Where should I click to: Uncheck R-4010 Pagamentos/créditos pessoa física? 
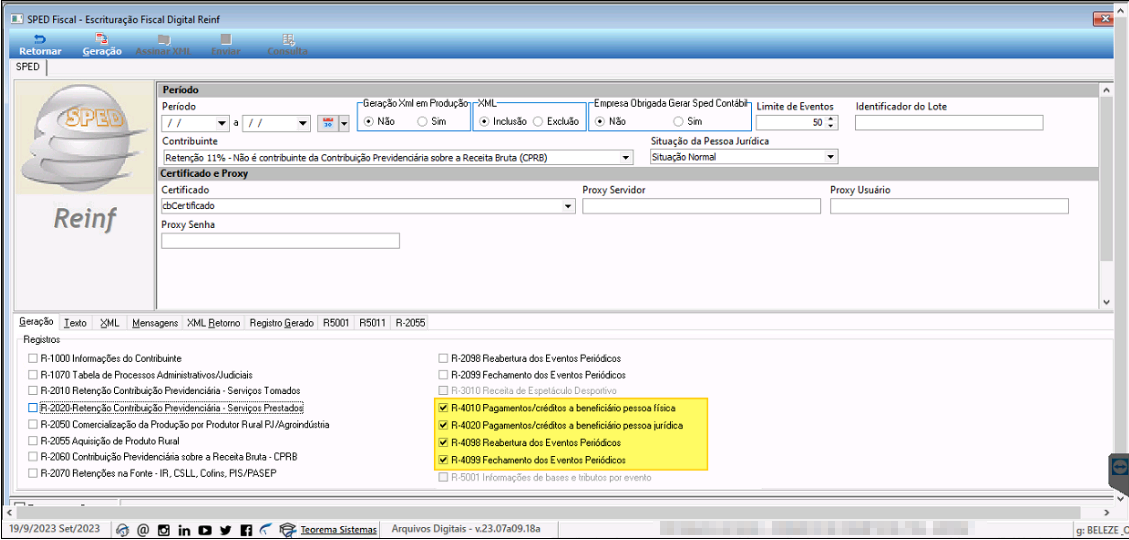coord(443,408)
